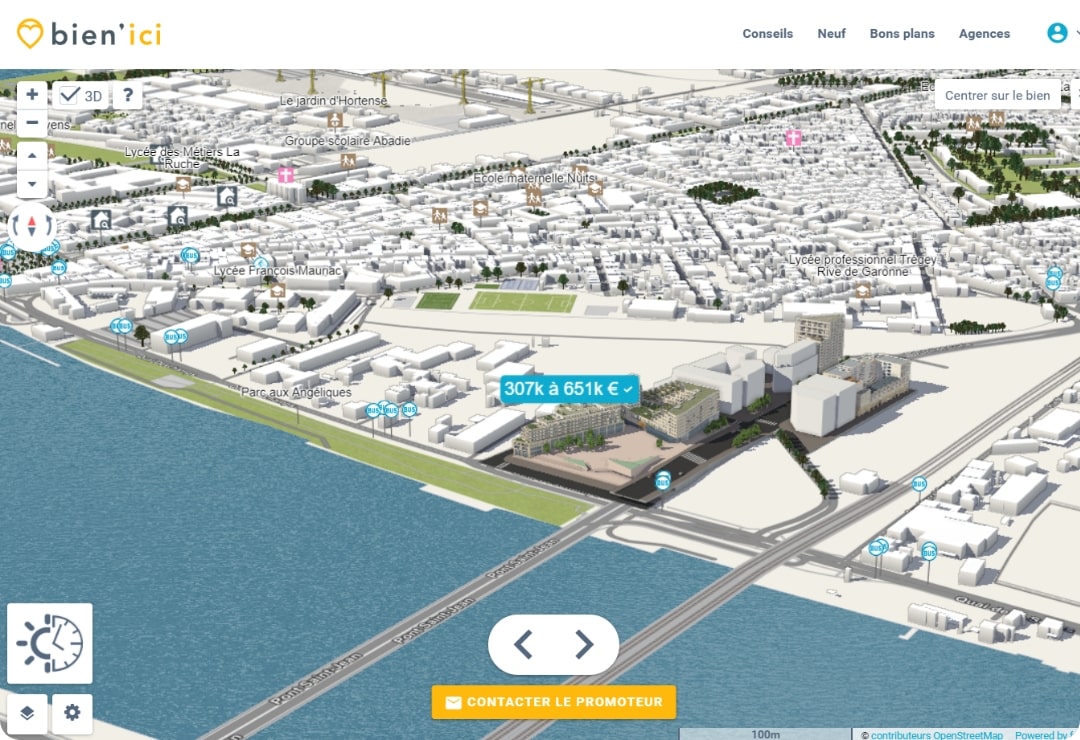The width and height of the screenshot is (1080, 740).
Task: Click Centrer sur le bien button
Action: 997,95
